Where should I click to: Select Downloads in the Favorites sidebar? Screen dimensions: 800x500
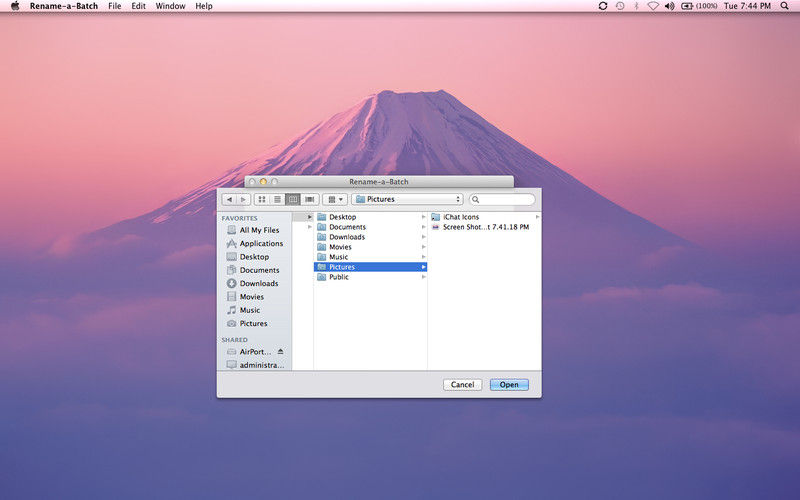click(x=258, y=283)
